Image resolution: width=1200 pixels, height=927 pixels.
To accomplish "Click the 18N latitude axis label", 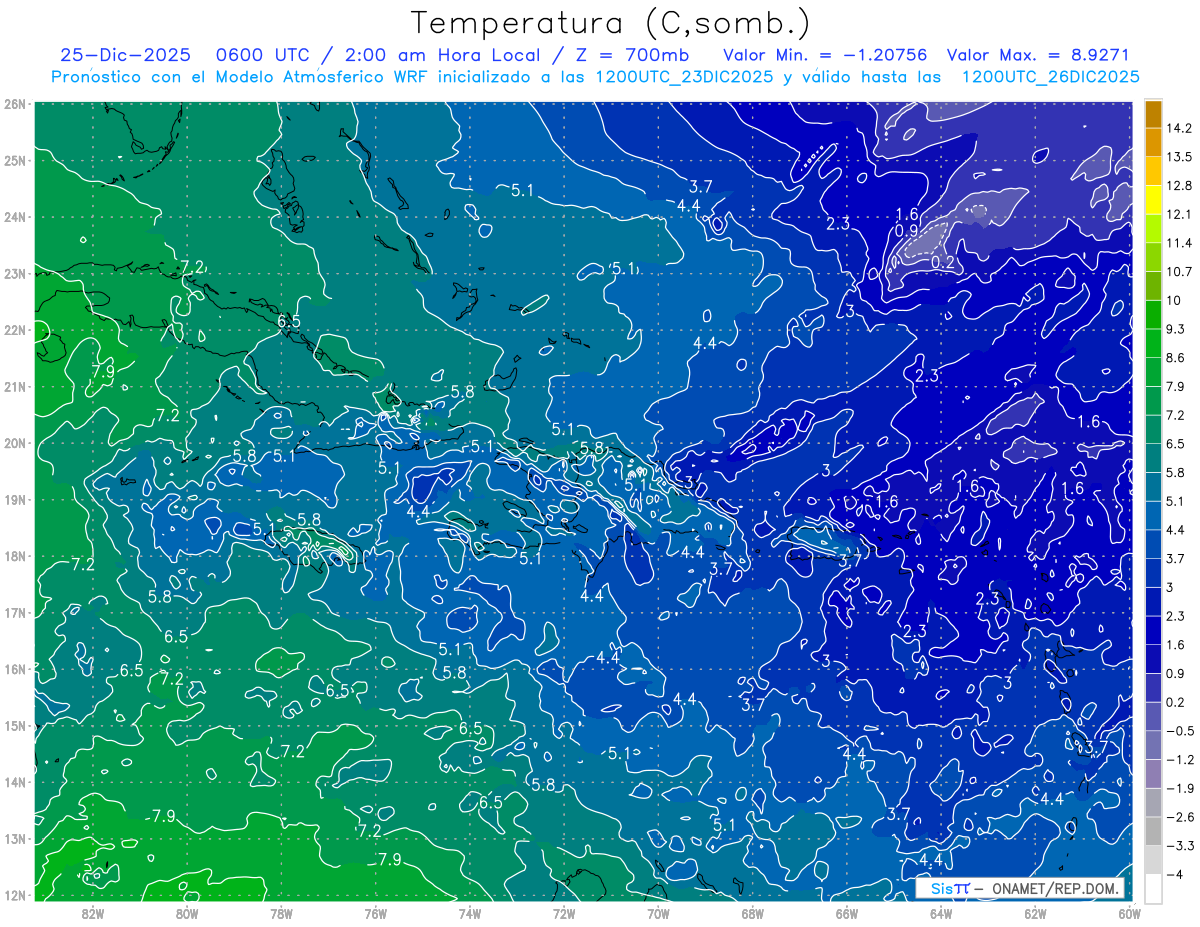I will click(x=15, y=556).
